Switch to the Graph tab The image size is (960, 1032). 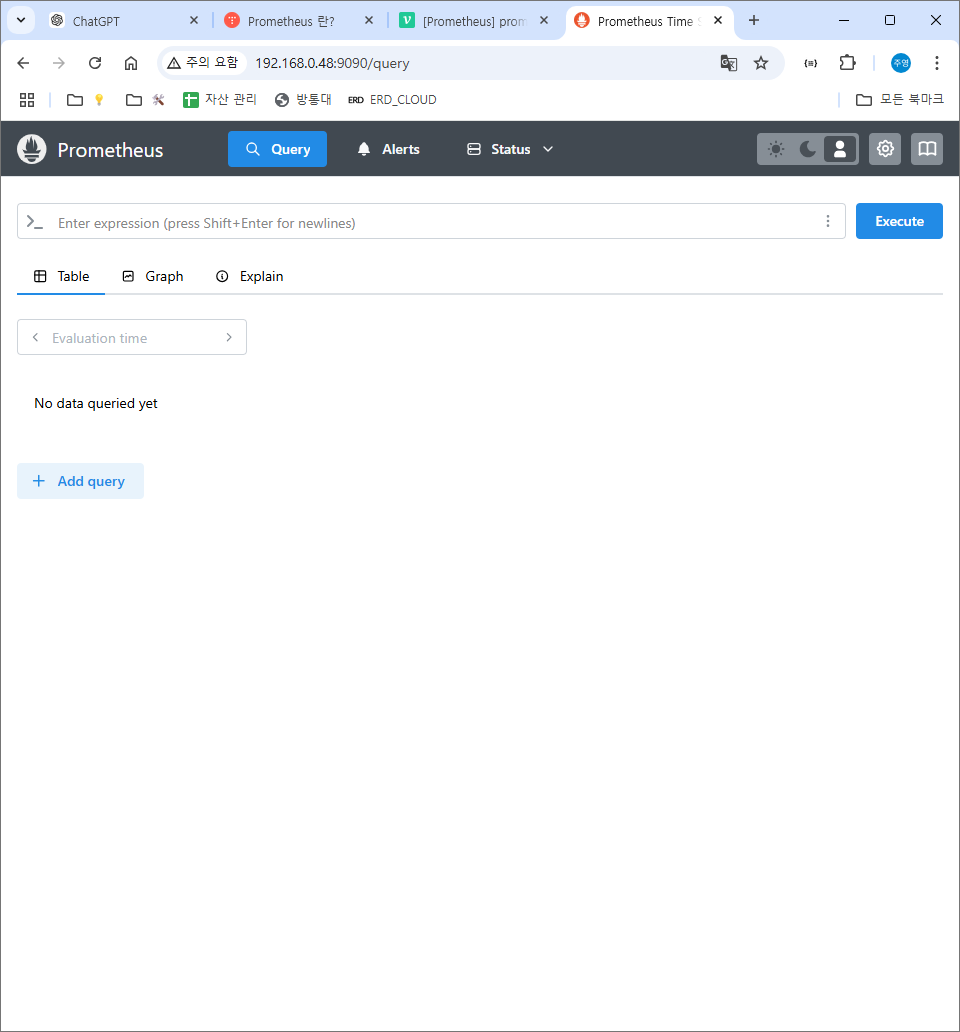tap(153, 276)
